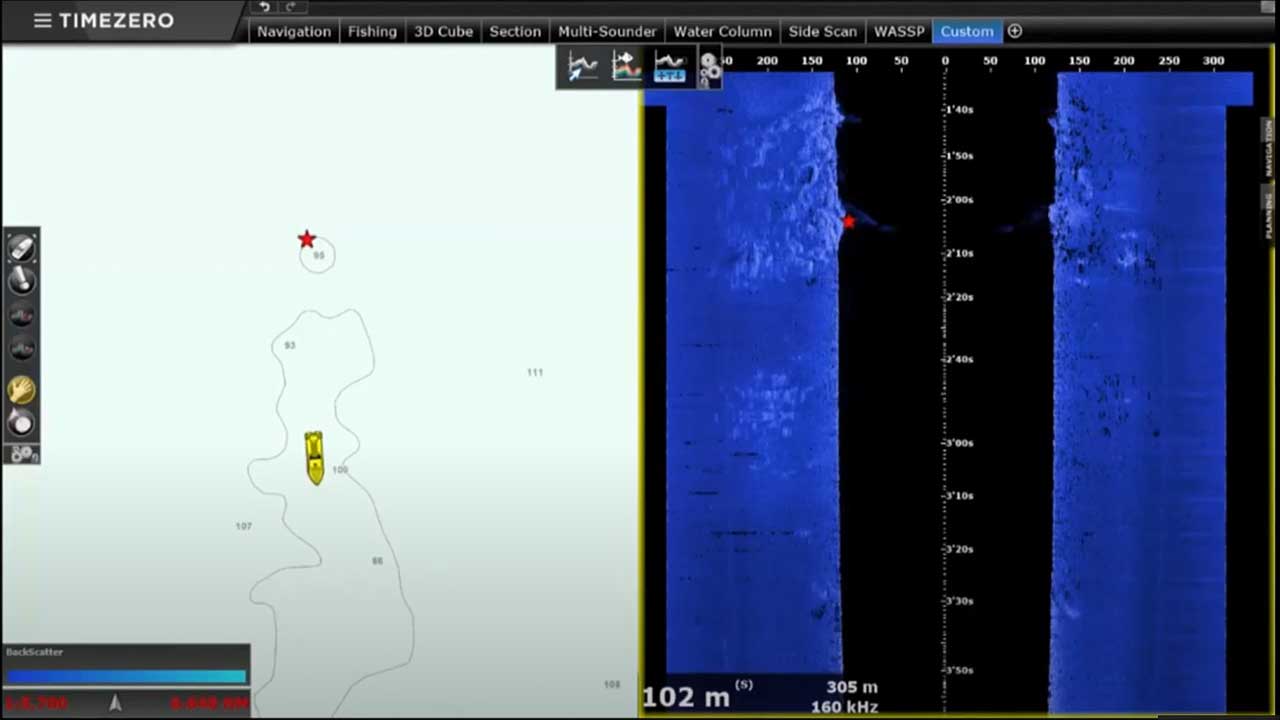Adjust the BackScatter blue color scale bar

pos(126,677)
